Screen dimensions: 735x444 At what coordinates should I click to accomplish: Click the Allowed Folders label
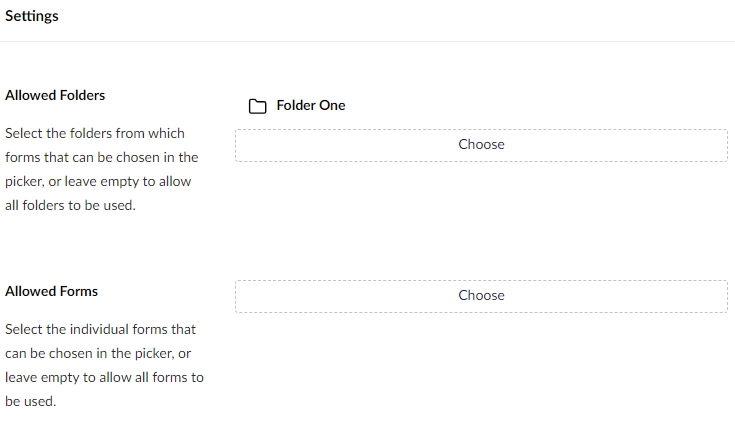(55, 95)
